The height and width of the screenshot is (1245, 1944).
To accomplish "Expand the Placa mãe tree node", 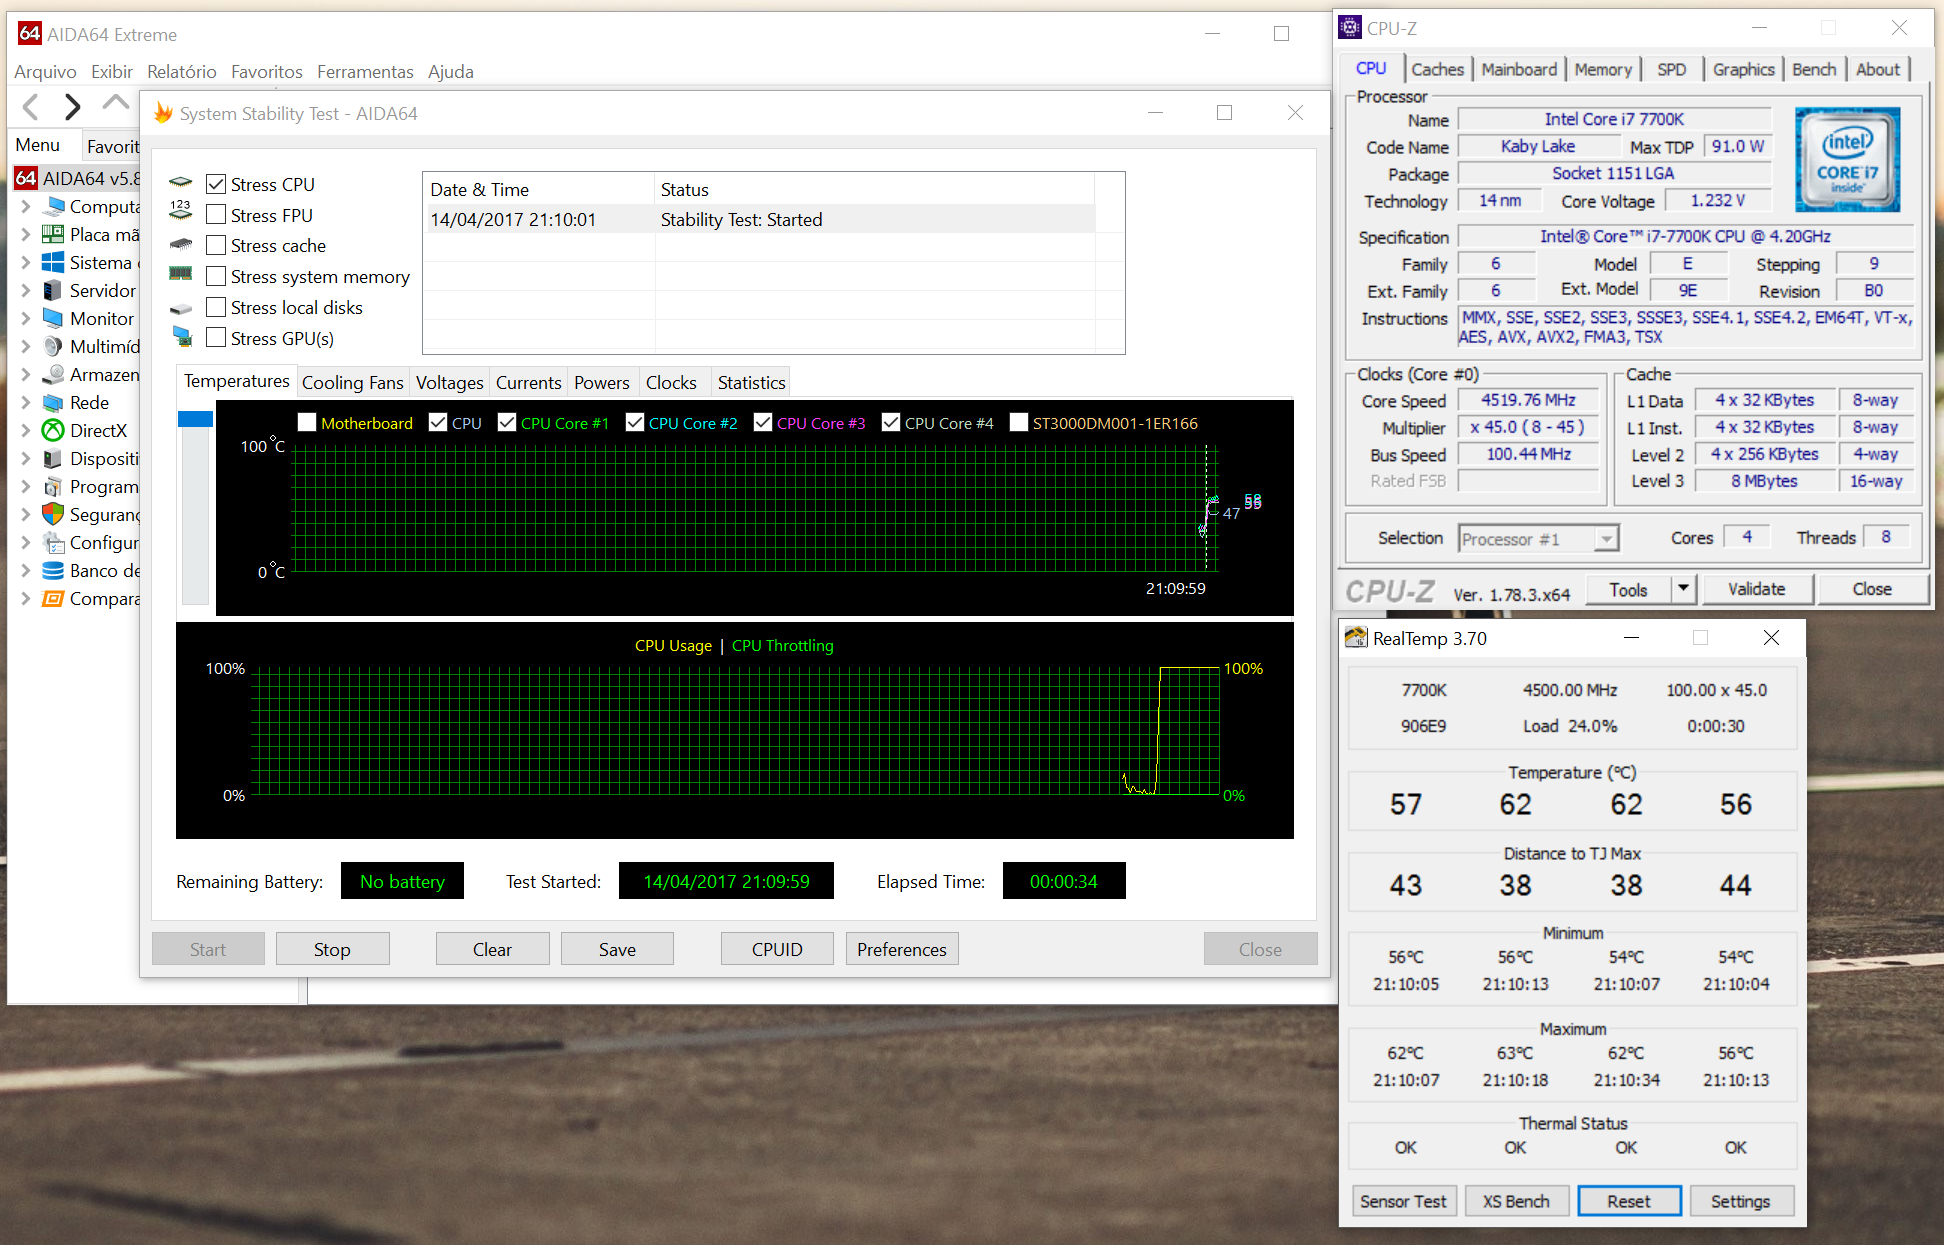I will tap(25, 234).
